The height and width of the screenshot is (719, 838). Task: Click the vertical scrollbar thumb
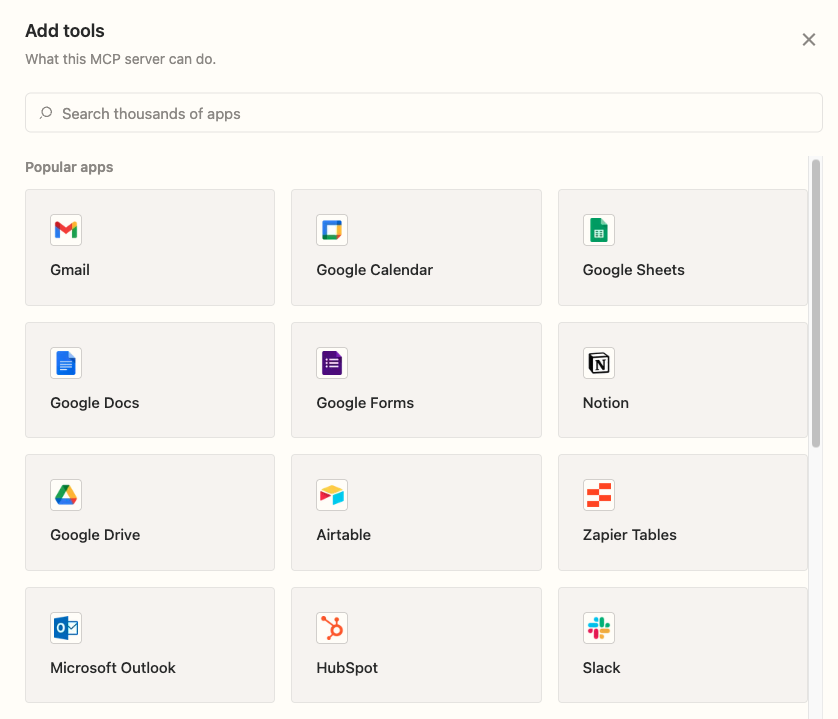pos(816,303)
